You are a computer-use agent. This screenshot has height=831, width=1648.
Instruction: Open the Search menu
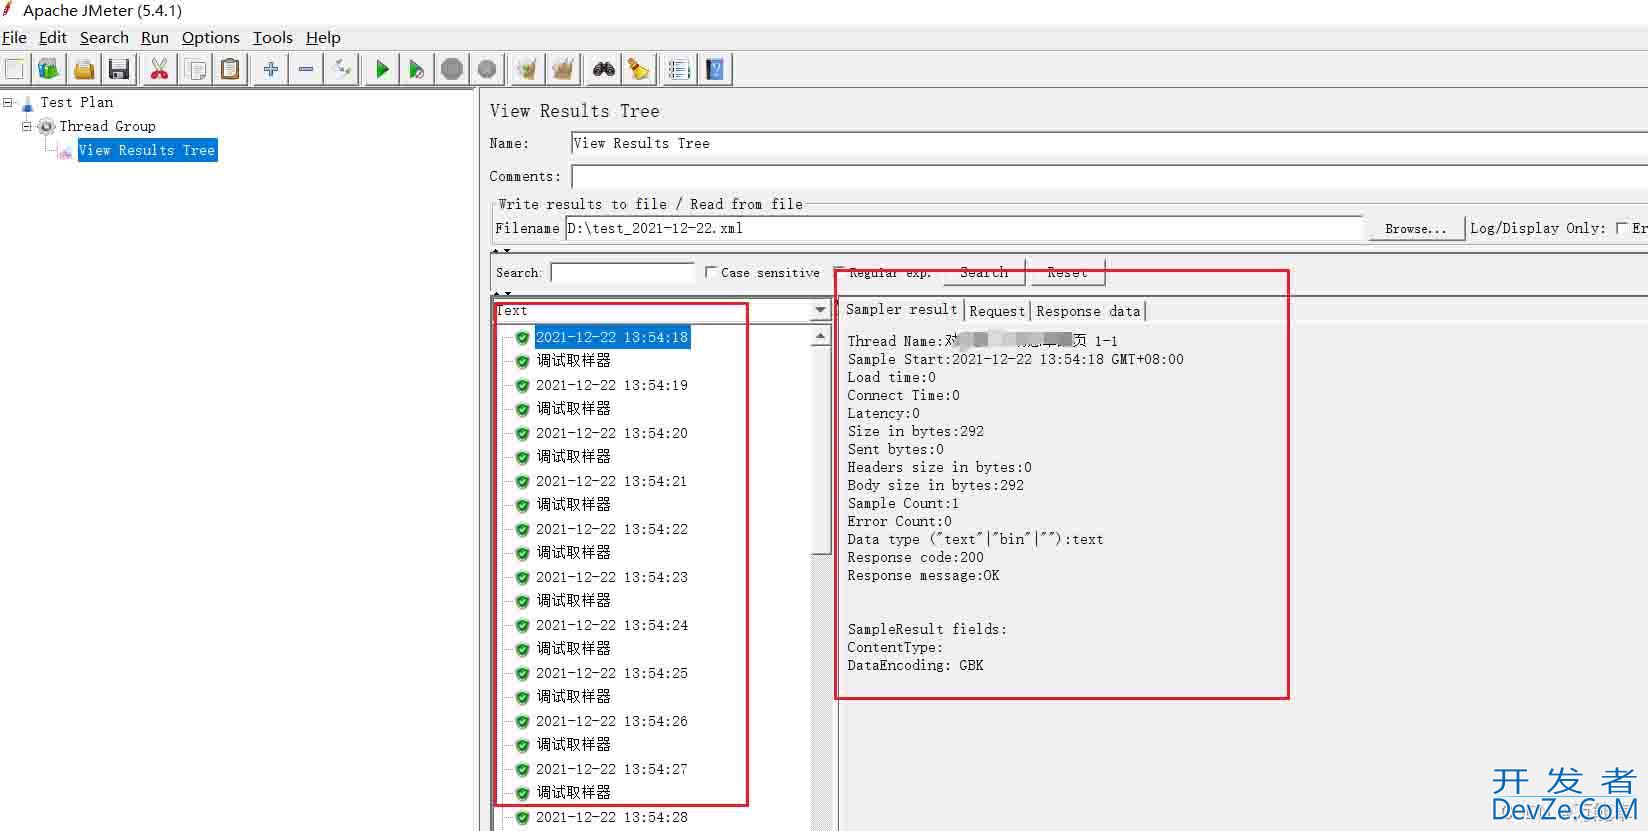click(x=104, y=37)
